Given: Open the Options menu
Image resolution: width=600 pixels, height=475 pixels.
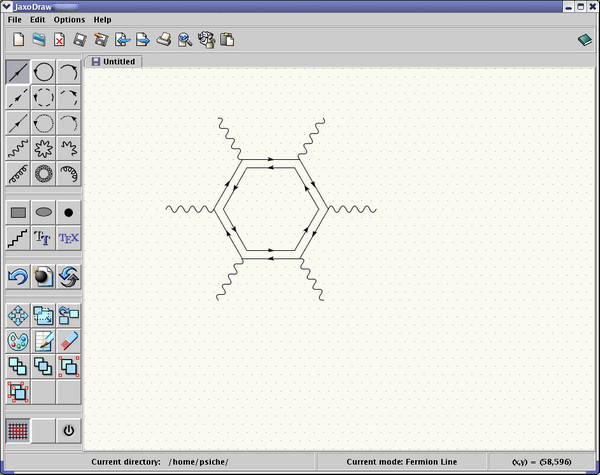Looking at the screenshot, I should 69,19.
